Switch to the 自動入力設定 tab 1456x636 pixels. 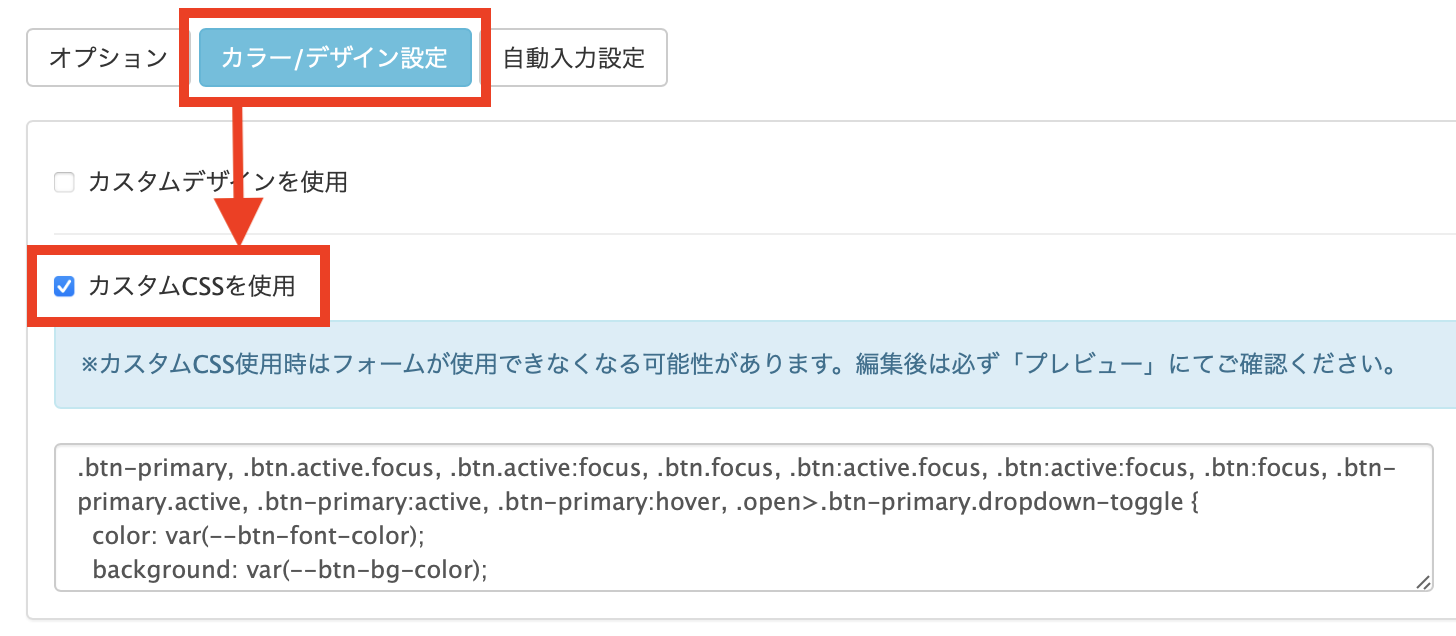click(x=574, y=58)
